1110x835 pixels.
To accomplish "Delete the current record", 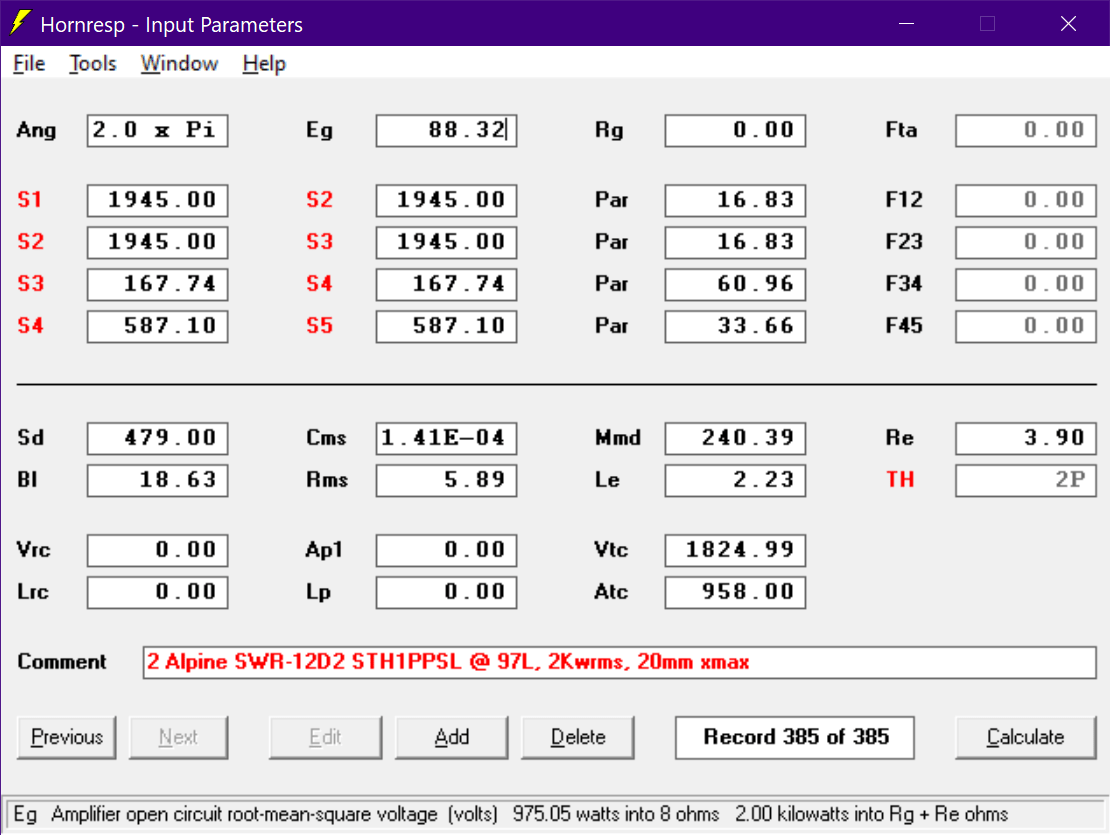I will coord(578,737).
